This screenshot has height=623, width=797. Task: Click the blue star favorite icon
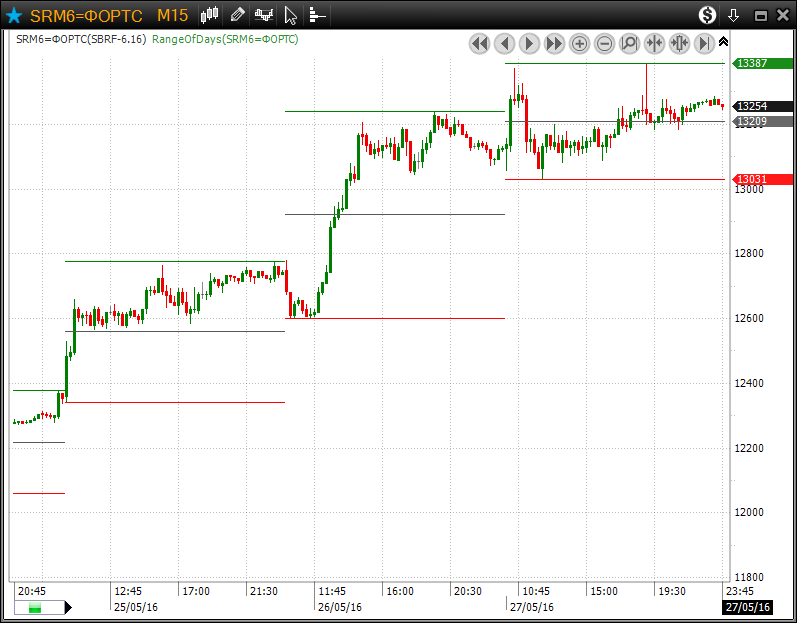(14, 15)
